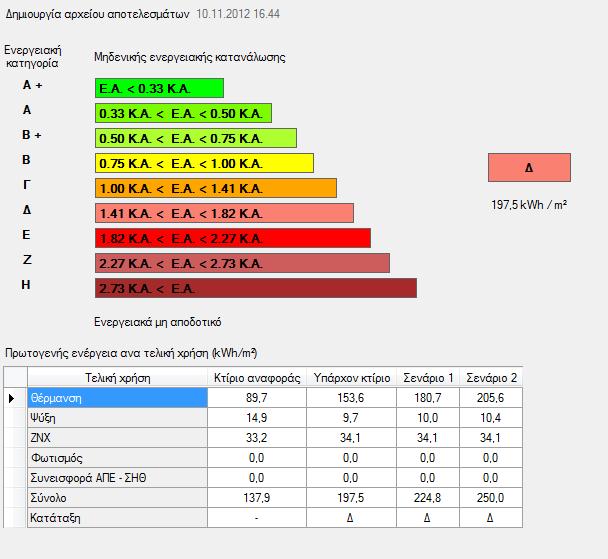Select the dash classification cell for reference building

tap(257, 518)
